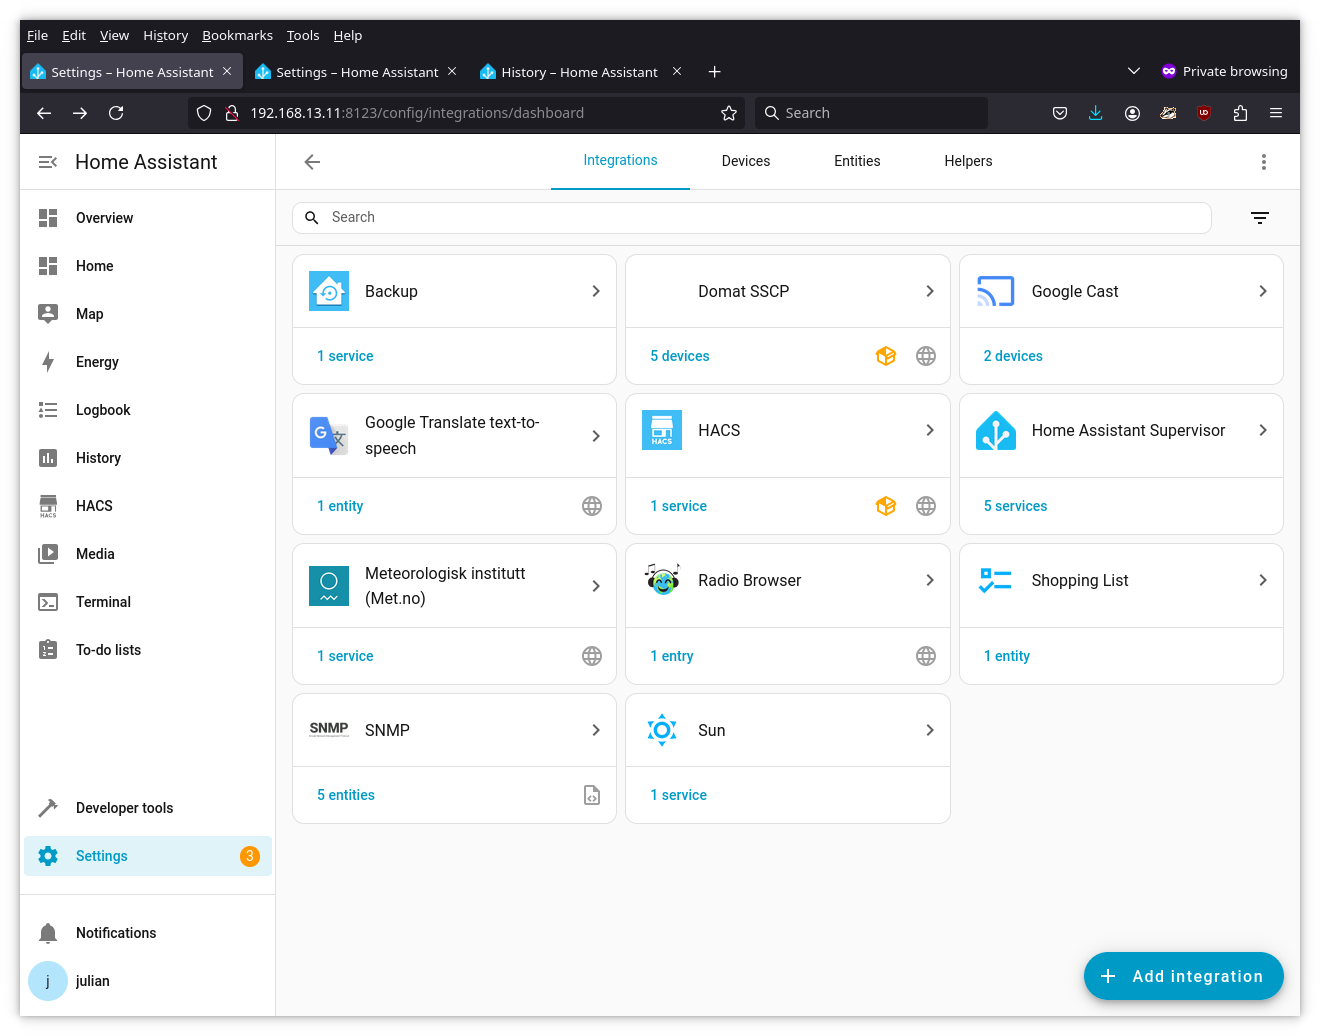Screen dimensions: 1320x1036
Task: Open the 5 devices link on Domat SSCP
Action: [680, 356]
